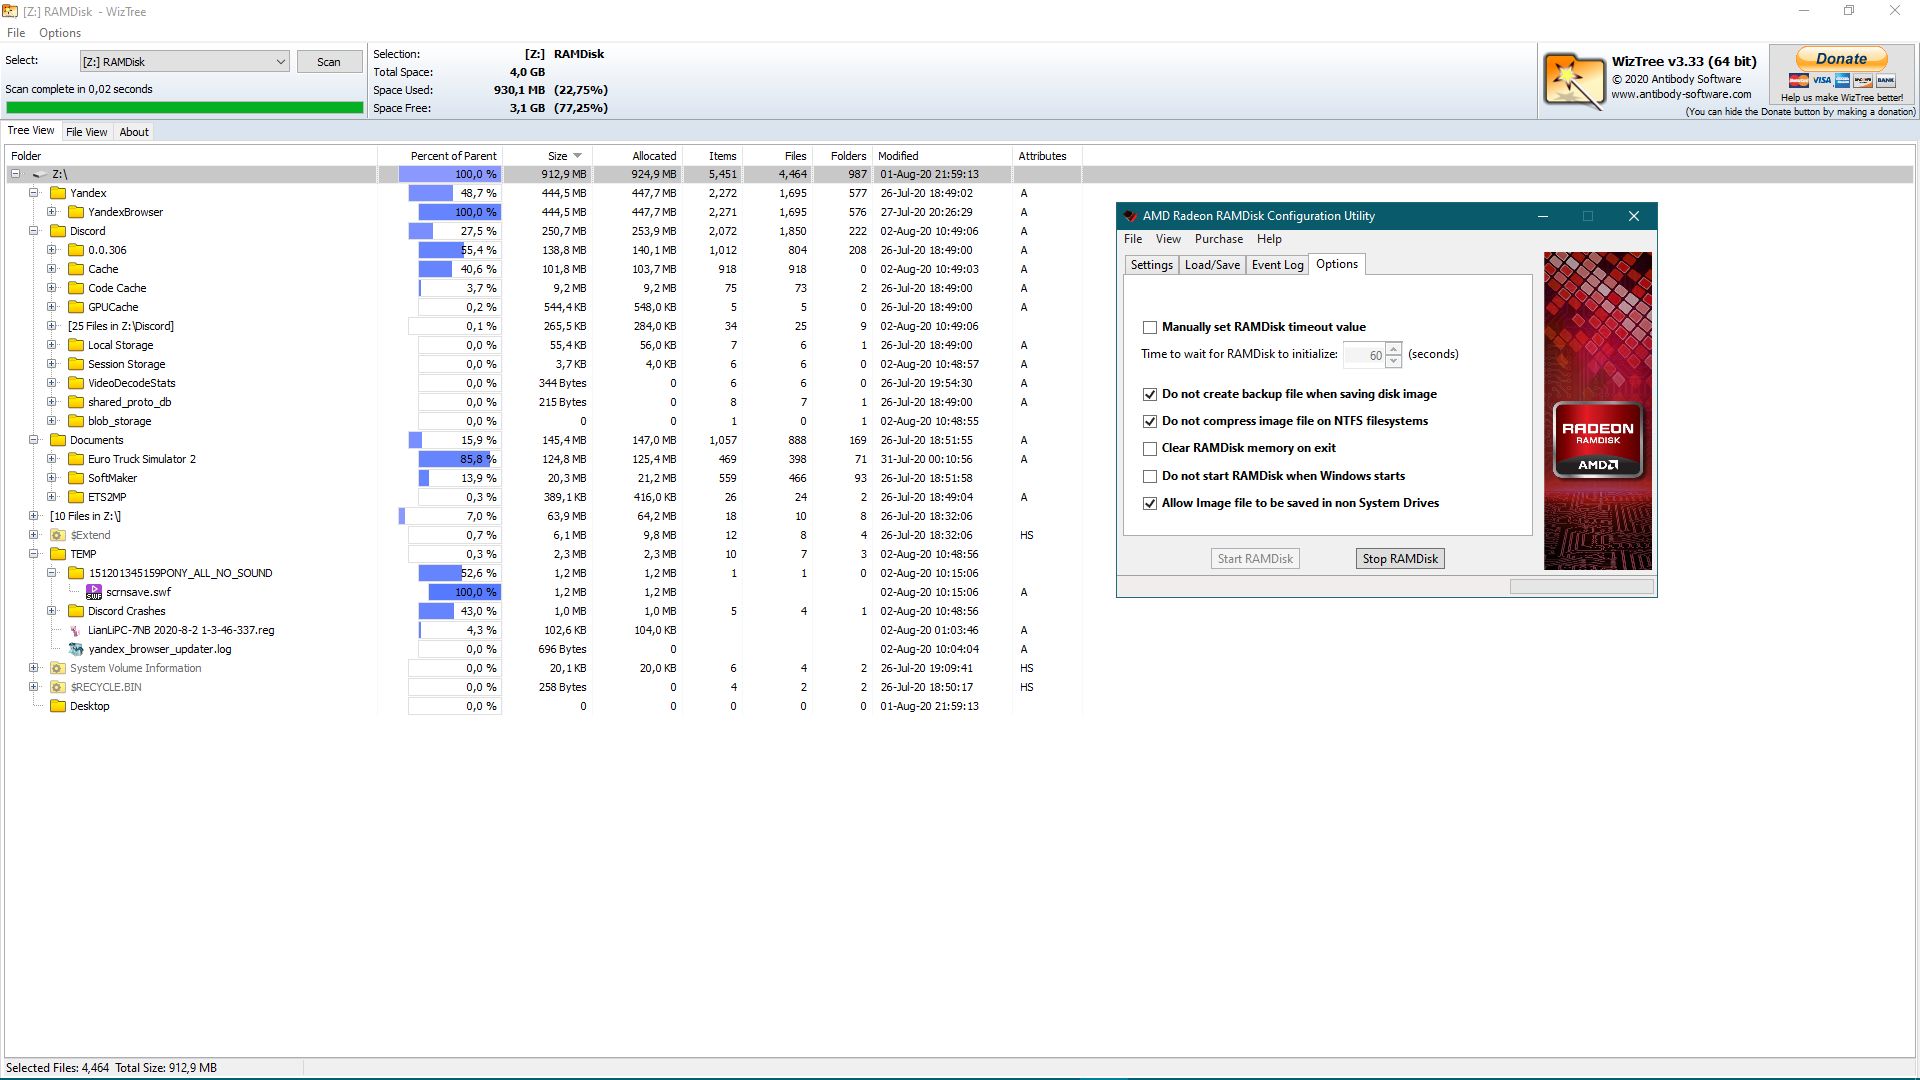
Task: Toggle Clear RAMDisk memory on exit
Action: click(1150, 449)
